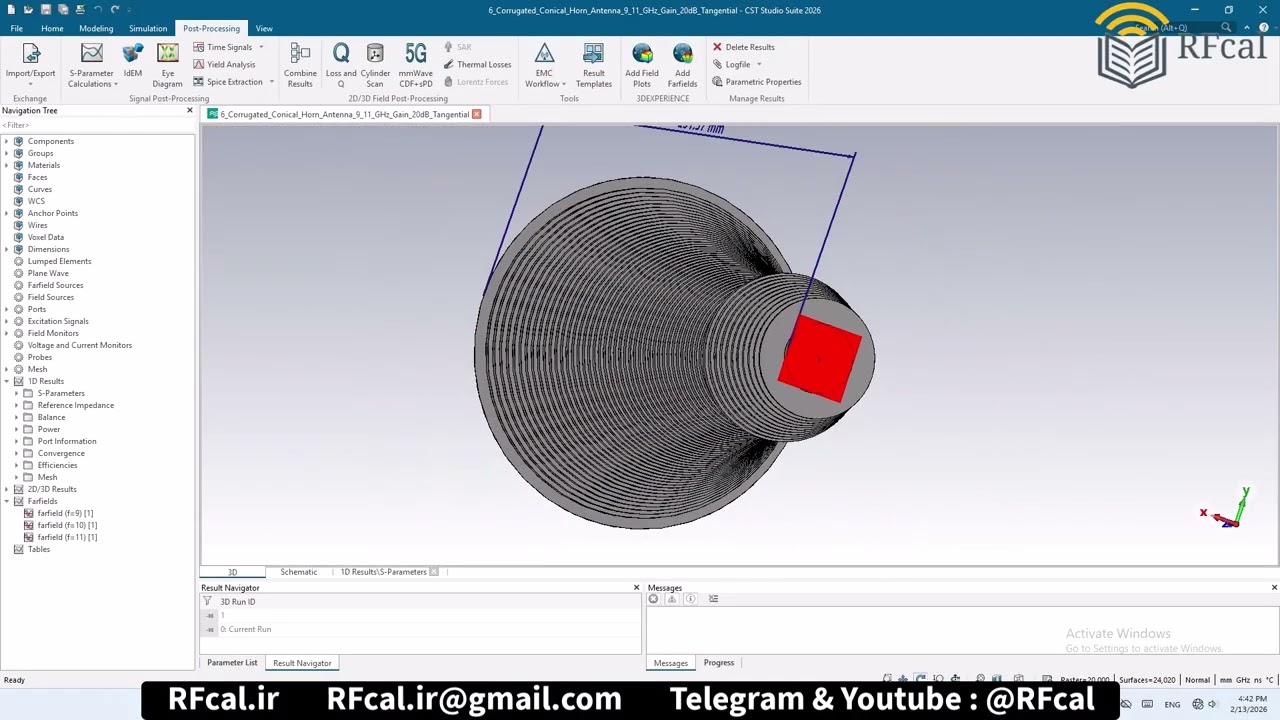
Task: Select the Messages tab
Action: click(x=671, y=663)
